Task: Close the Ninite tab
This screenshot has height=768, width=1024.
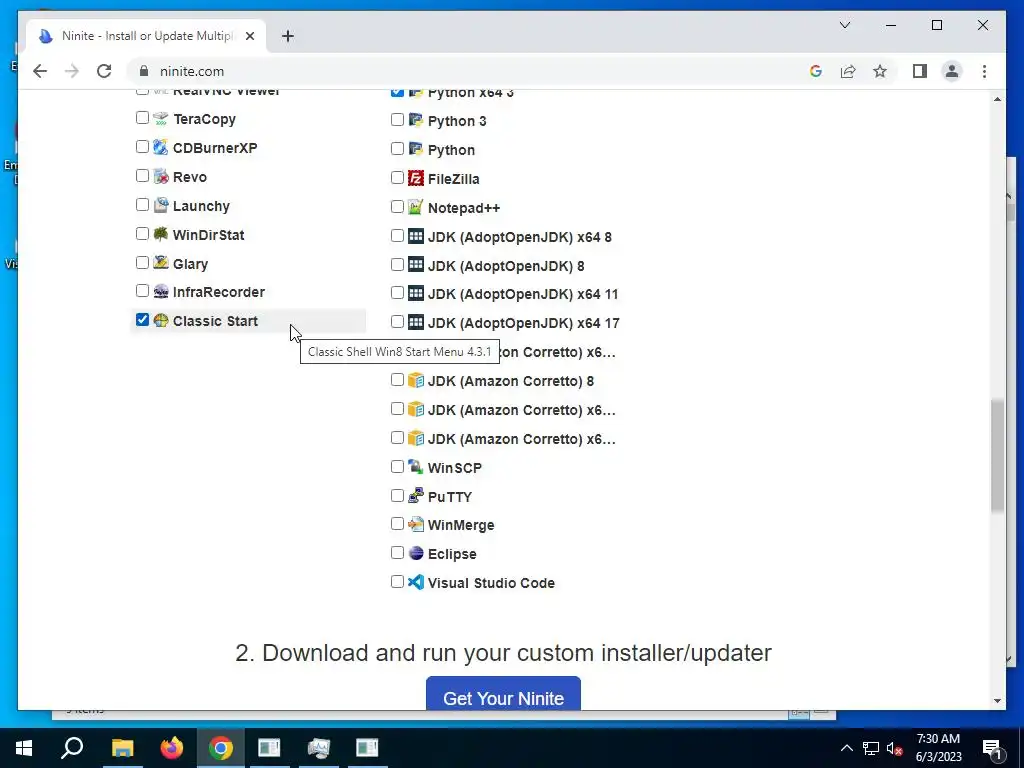Action: click(x=249, y=36)
